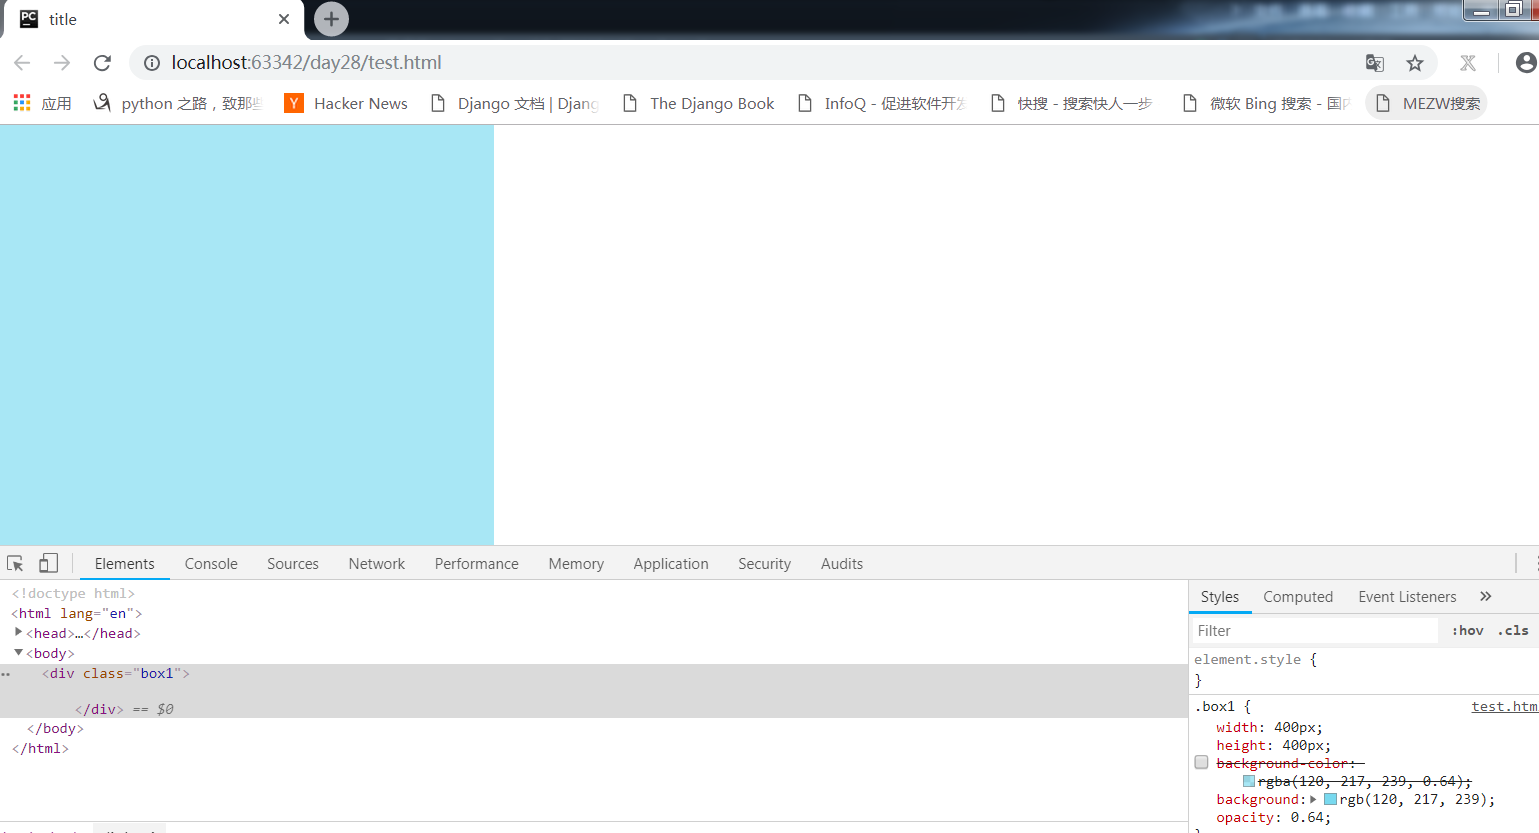Open the test.htm source link
The image size is (1539, 833).
pyautogui.click(x=1504, y=707)
